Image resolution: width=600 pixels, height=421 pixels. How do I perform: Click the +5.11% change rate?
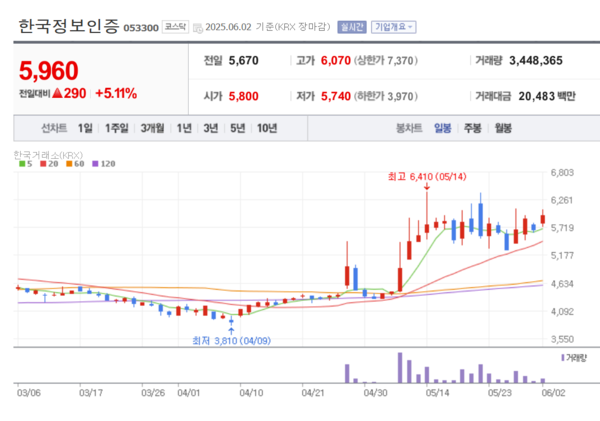[x=116, y=93]
